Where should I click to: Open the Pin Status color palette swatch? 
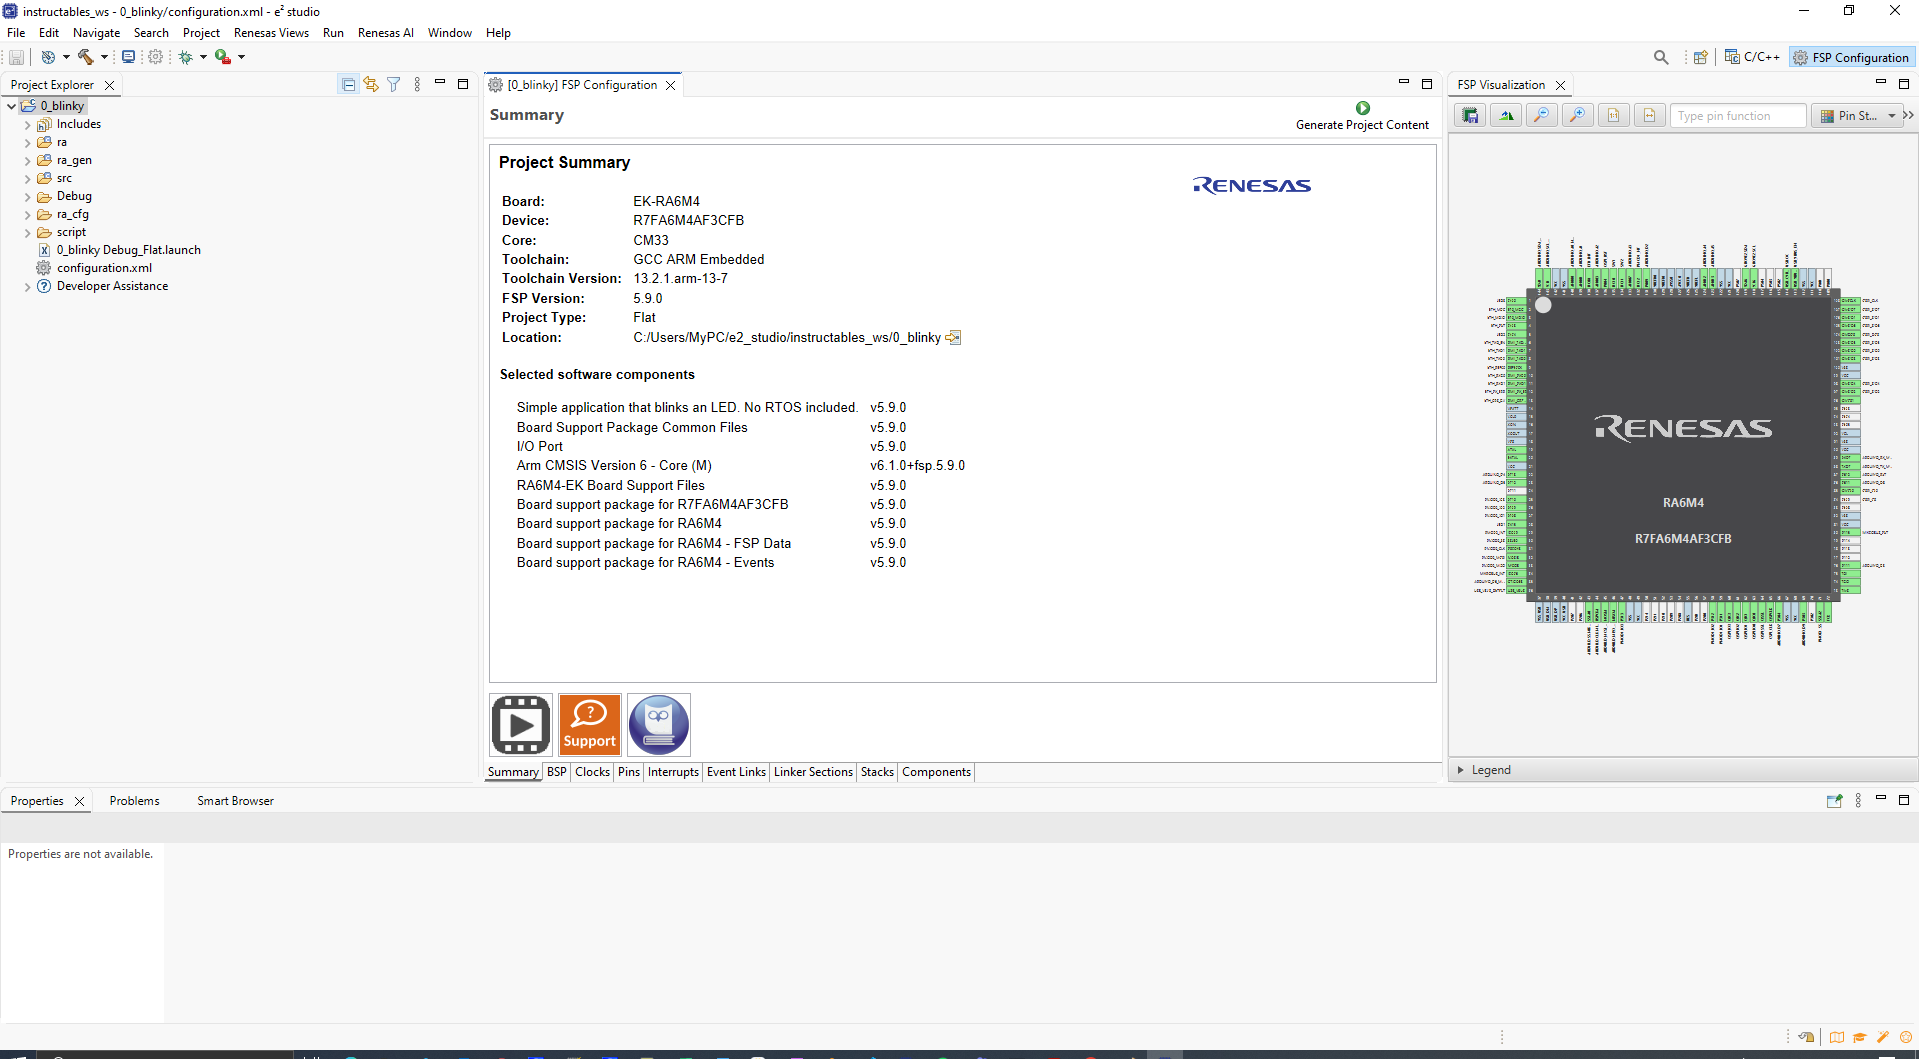click(1827, 115)
